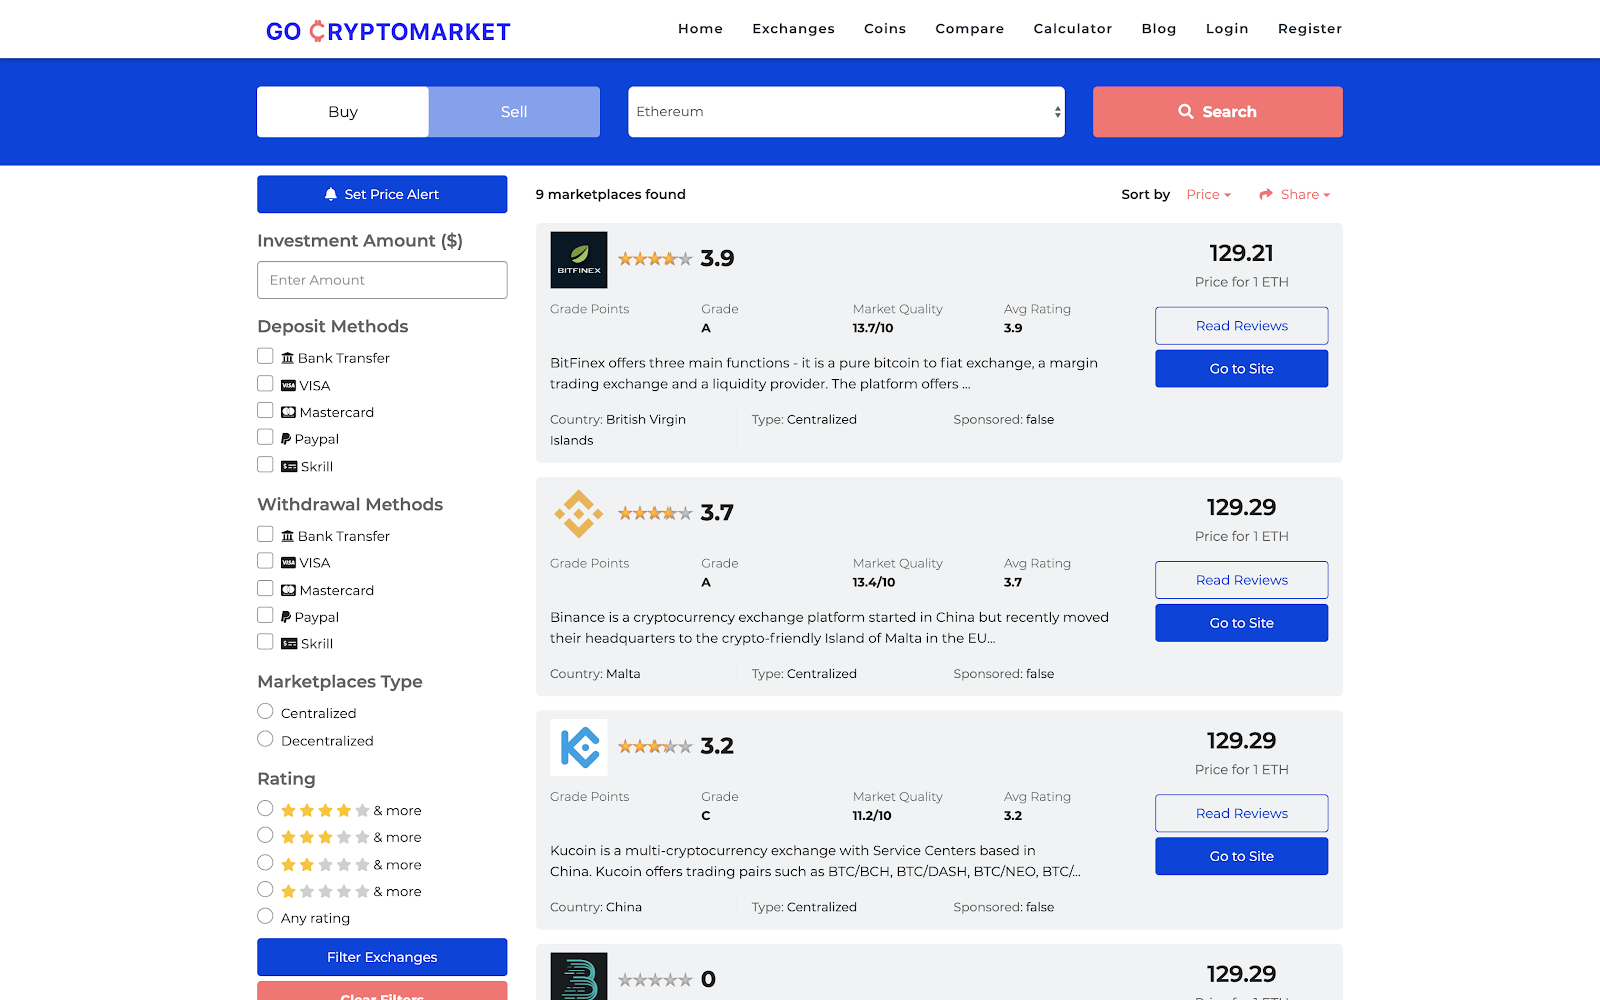The image size is (1600, 1000).
Task: Go to Site for Bitfinex
Action: pos(1242,369)
